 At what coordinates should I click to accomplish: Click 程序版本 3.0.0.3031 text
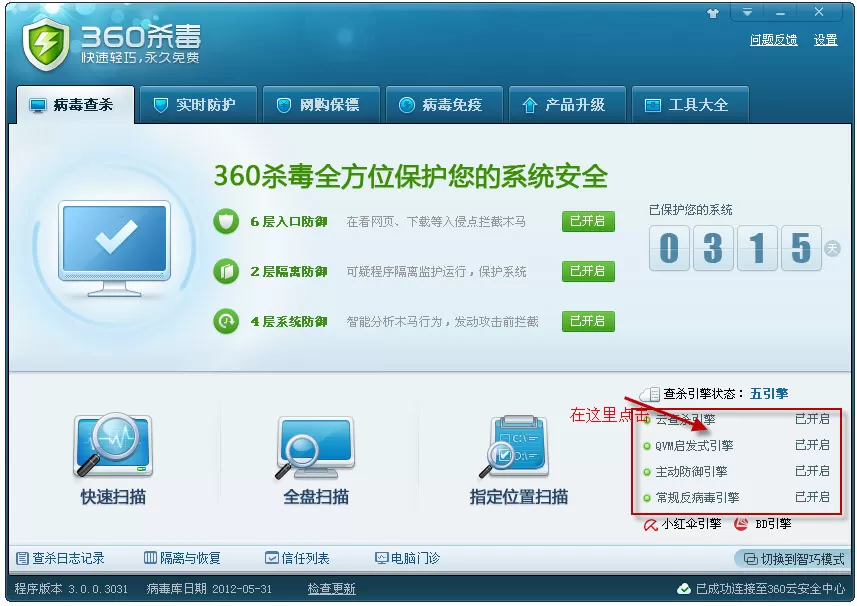(x=71, y=589)
